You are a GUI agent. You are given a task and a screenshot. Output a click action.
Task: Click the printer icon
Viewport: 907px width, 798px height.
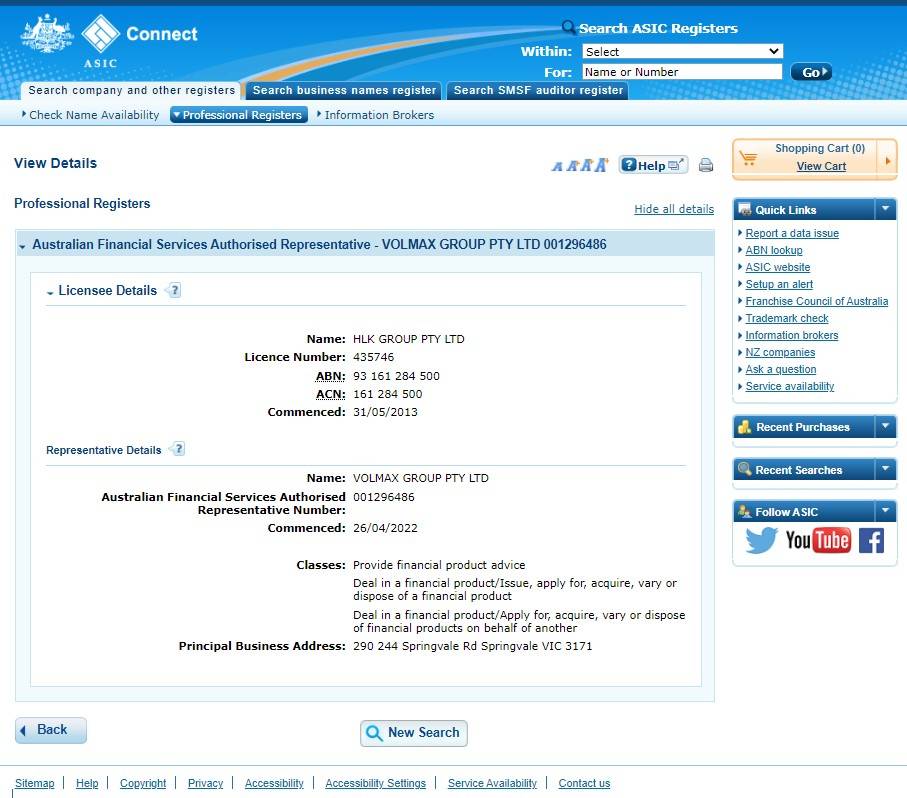706,166
